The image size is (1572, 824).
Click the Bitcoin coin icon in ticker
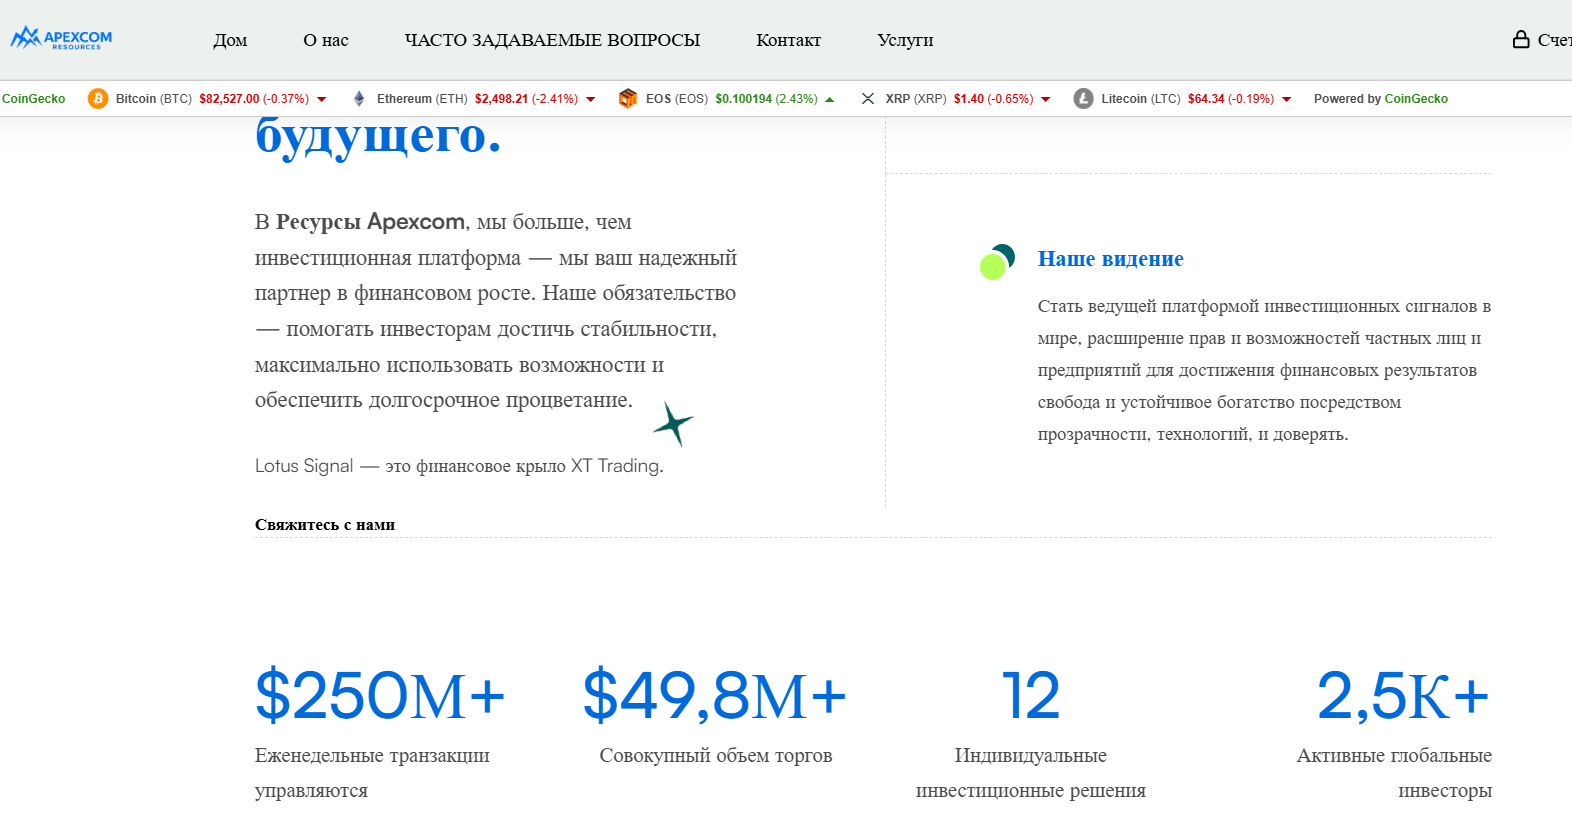(98, 98)
